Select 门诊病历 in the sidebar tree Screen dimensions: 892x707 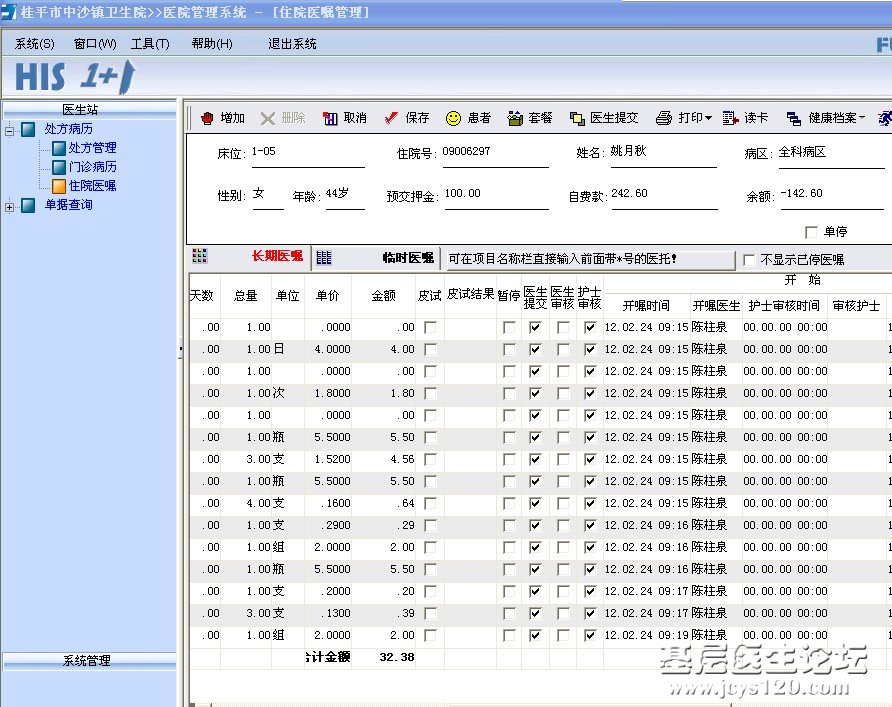point(92,167)
